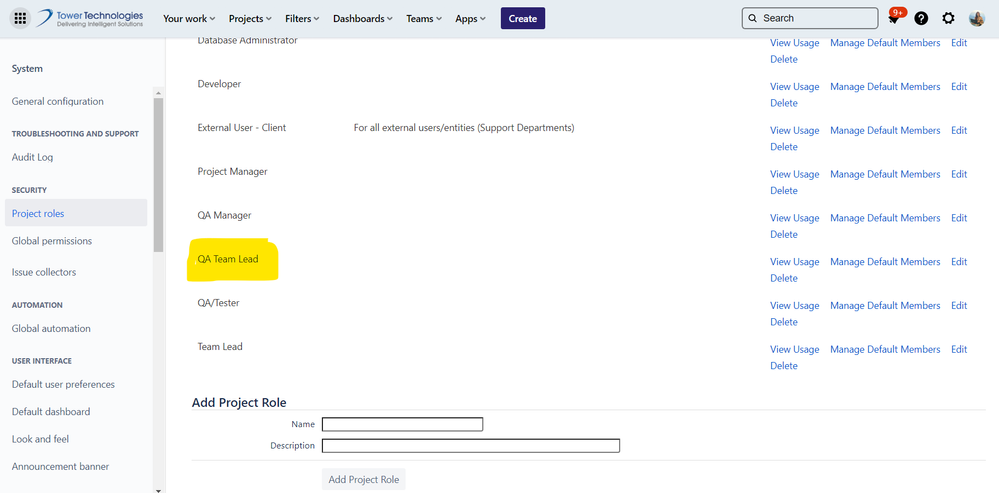Expand the Projects menu
Viewport: 999px width, 493px height.
250,18
